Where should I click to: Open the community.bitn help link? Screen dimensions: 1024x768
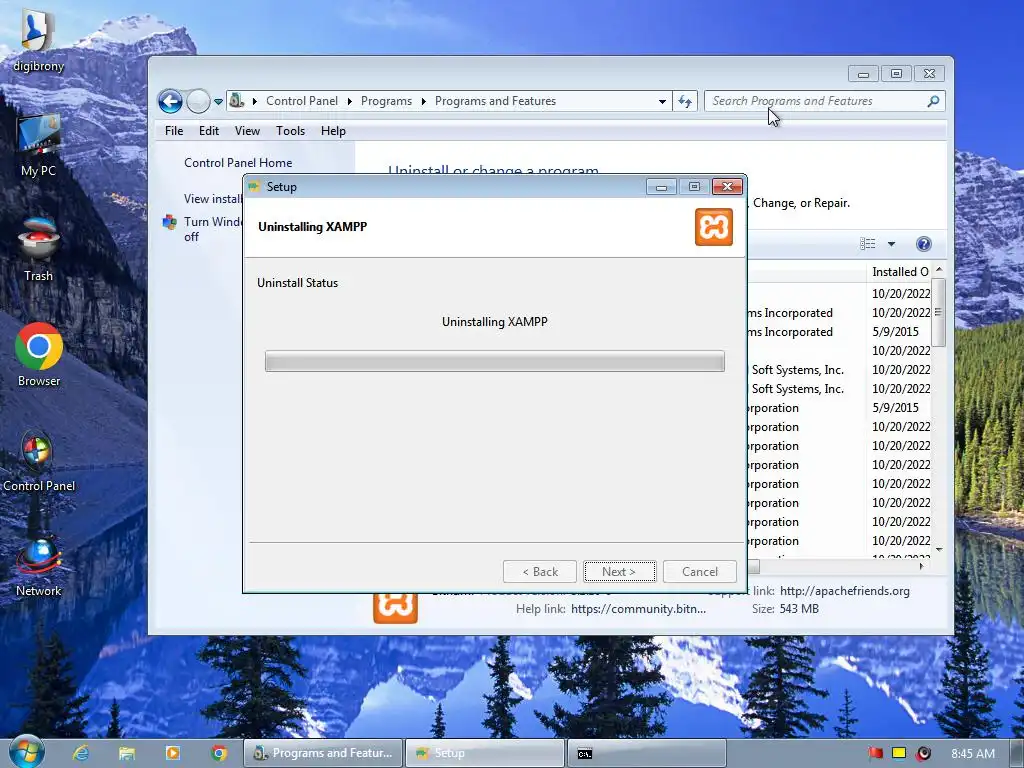pyautogui.click(x=638, y=609)
